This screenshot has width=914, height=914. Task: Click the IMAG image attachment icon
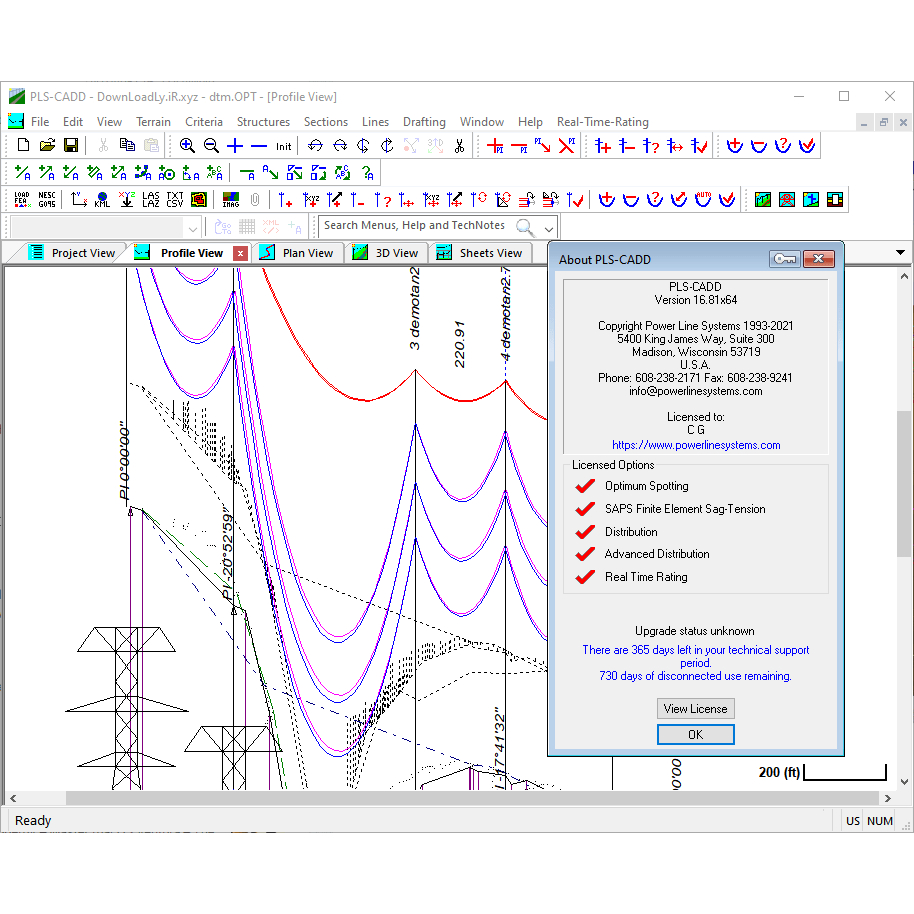(x=231, y=199)
